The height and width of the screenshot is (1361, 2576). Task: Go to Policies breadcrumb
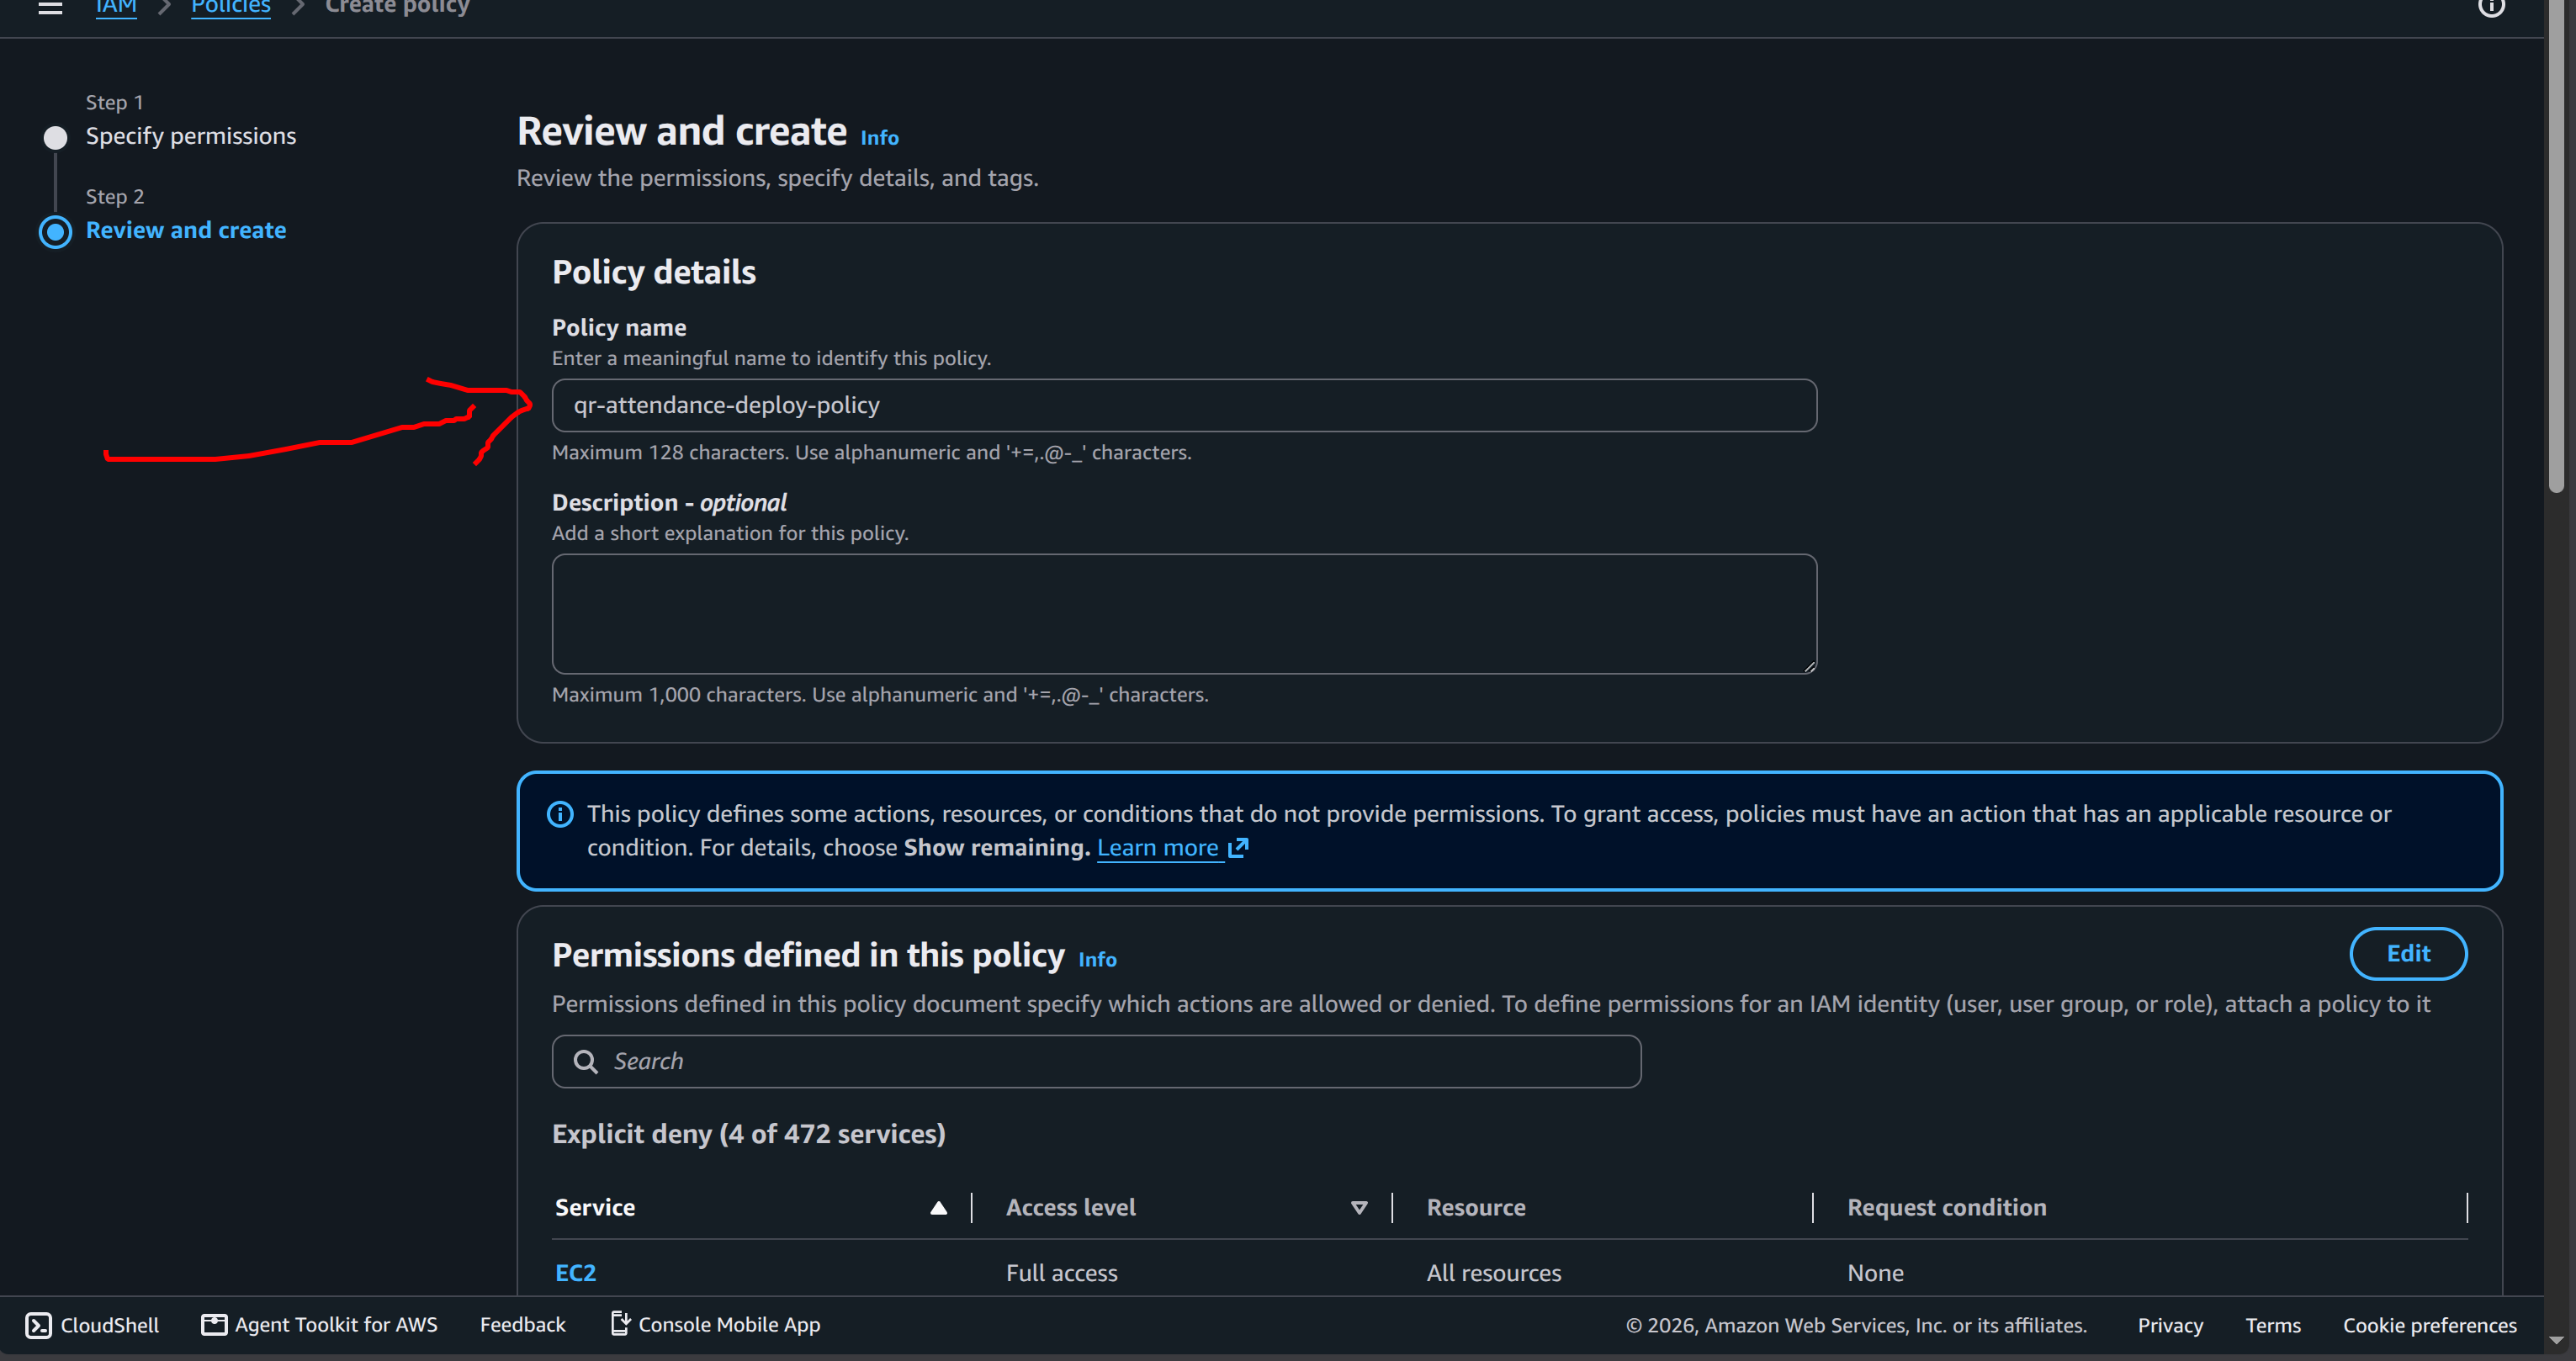[x=231, y=7]
